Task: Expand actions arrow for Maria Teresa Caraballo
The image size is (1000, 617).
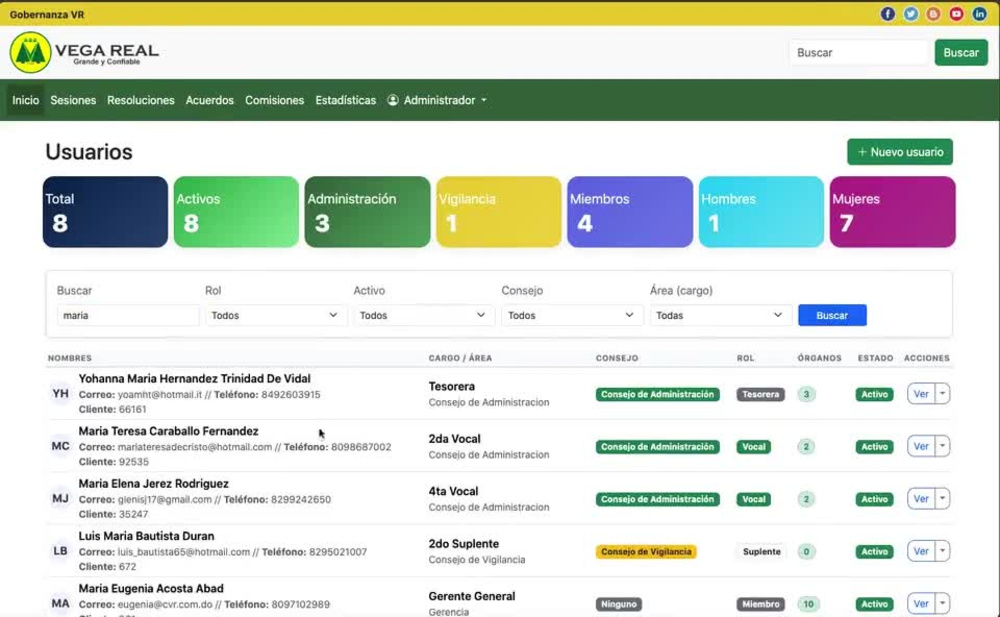Action: click(942, 446)
